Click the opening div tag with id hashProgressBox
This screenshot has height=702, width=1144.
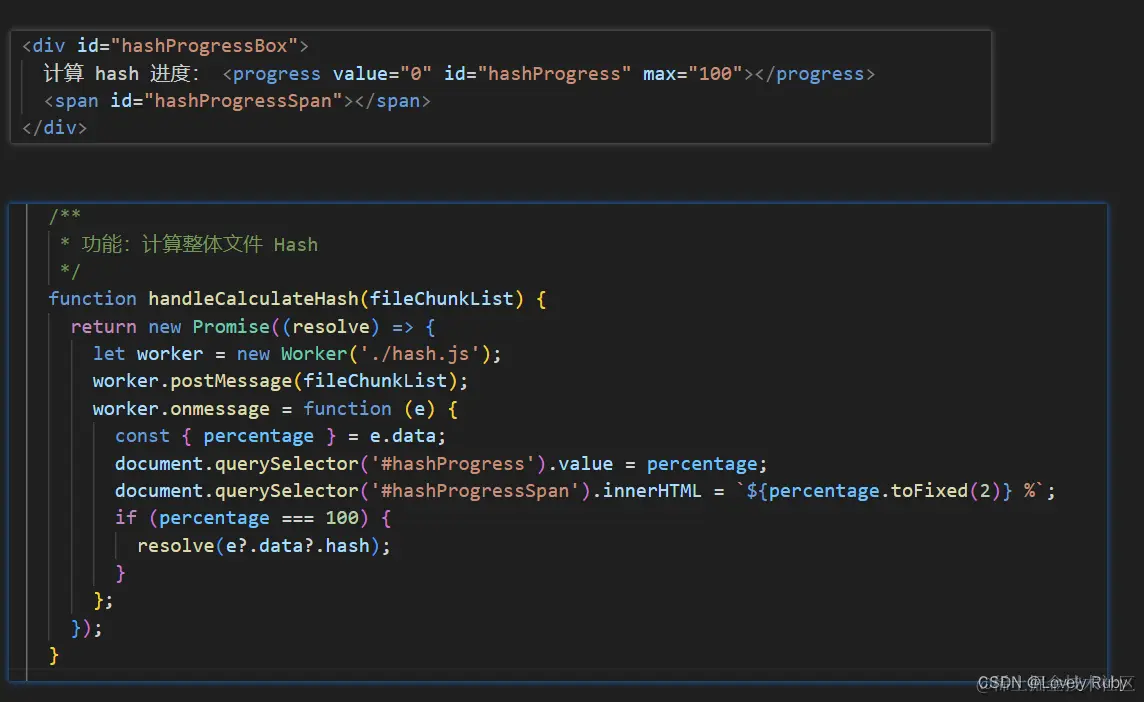[x=166, y=46]
